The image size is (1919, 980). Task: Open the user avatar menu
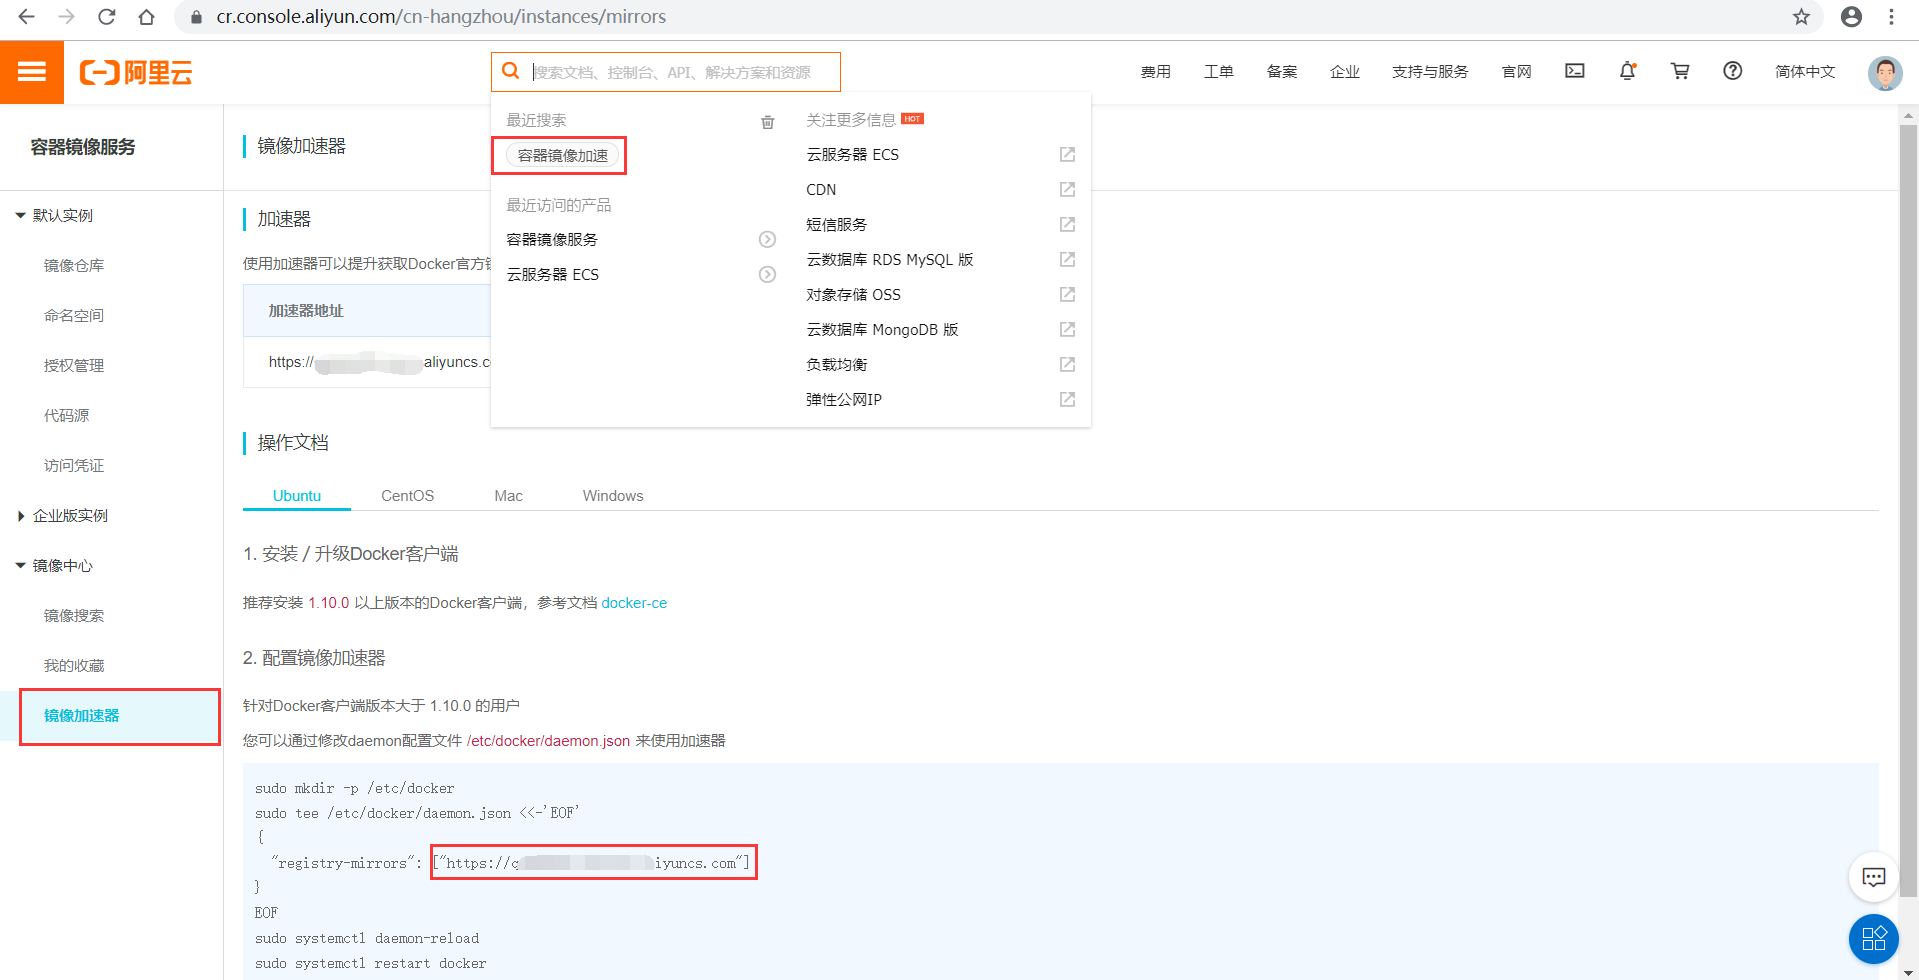[1885, 73]
